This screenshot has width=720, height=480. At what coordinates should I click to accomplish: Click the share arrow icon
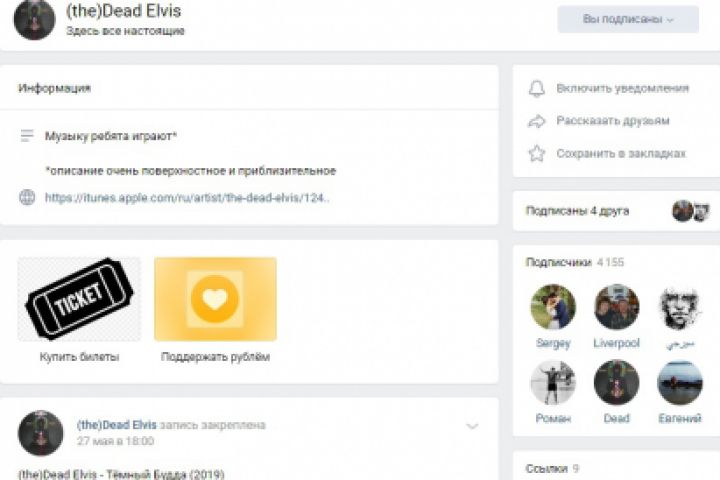[x=537, y=121]
